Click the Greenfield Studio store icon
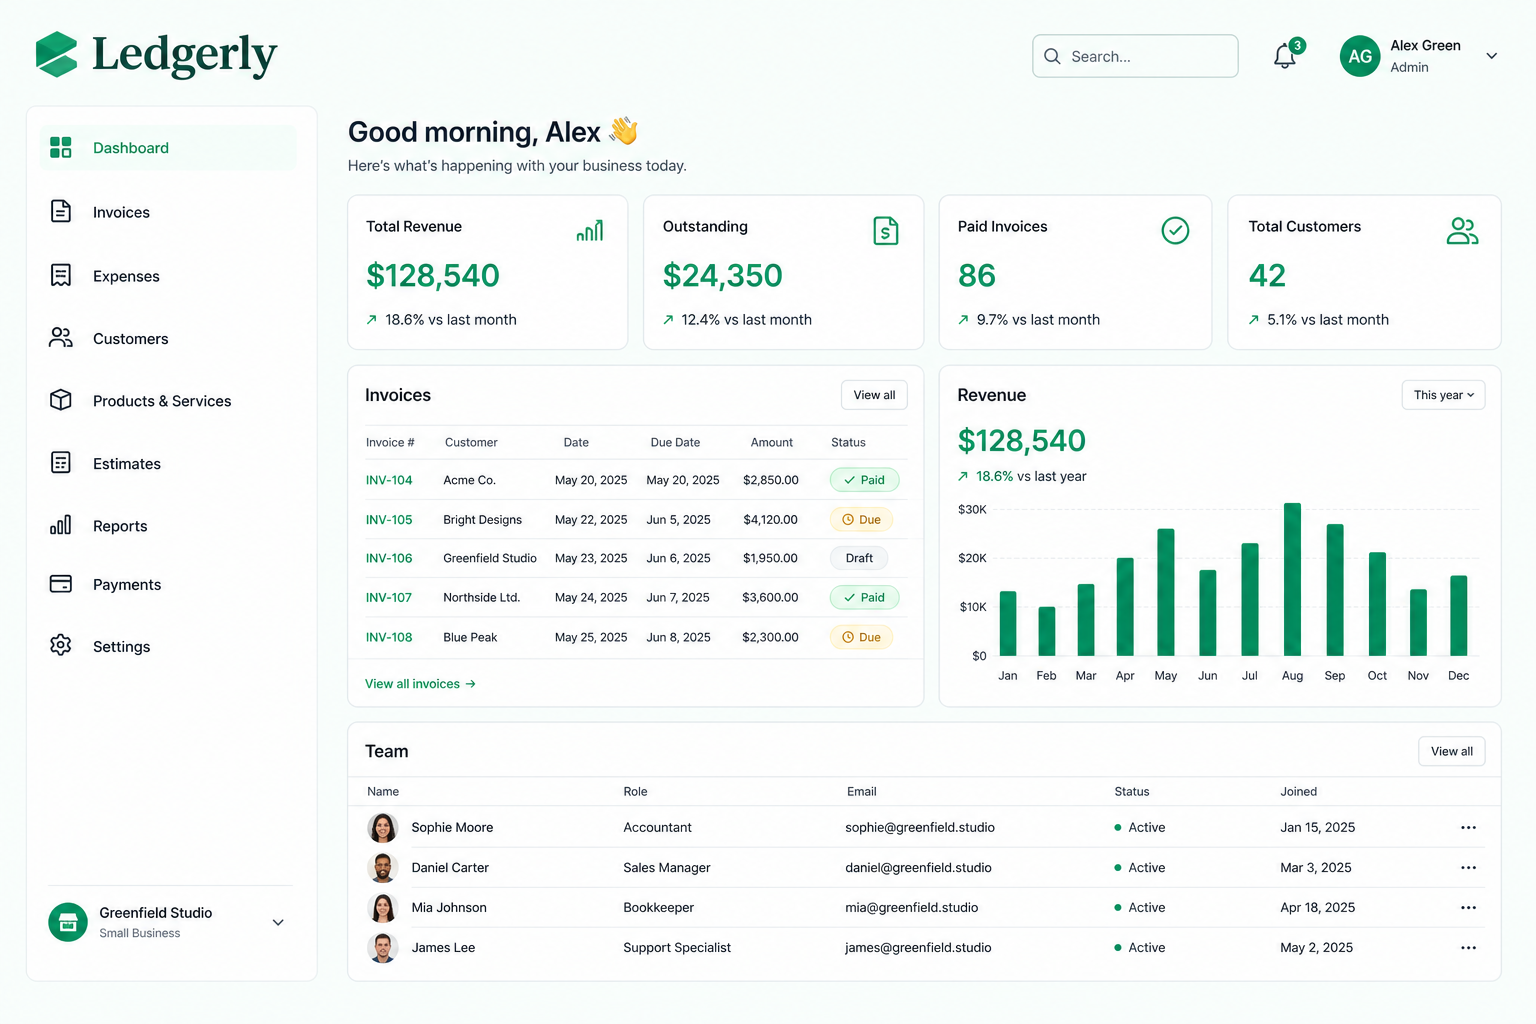Viewport: 1536px width, 1024px height. click(68, 922)
